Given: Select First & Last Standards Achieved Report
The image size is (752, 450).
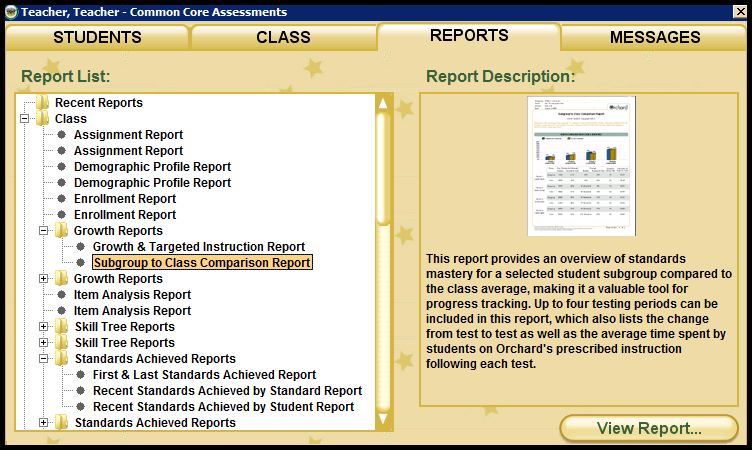Looking at the screenshot, I should point(205,375).
